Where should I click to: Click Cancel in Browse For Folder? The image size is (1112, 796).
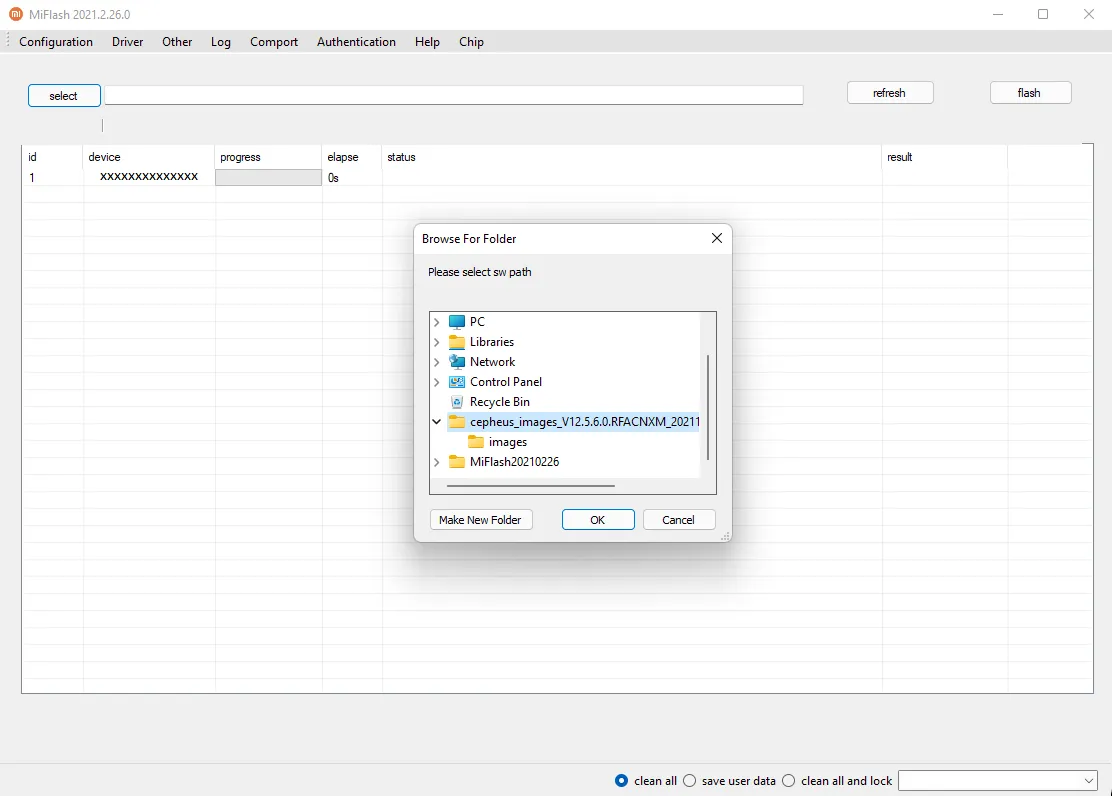(x=679, y=520)
